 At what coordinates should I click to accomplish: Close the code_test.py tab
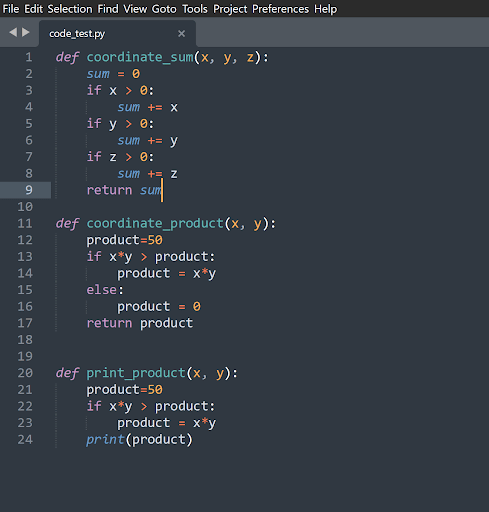coord(181,34)
